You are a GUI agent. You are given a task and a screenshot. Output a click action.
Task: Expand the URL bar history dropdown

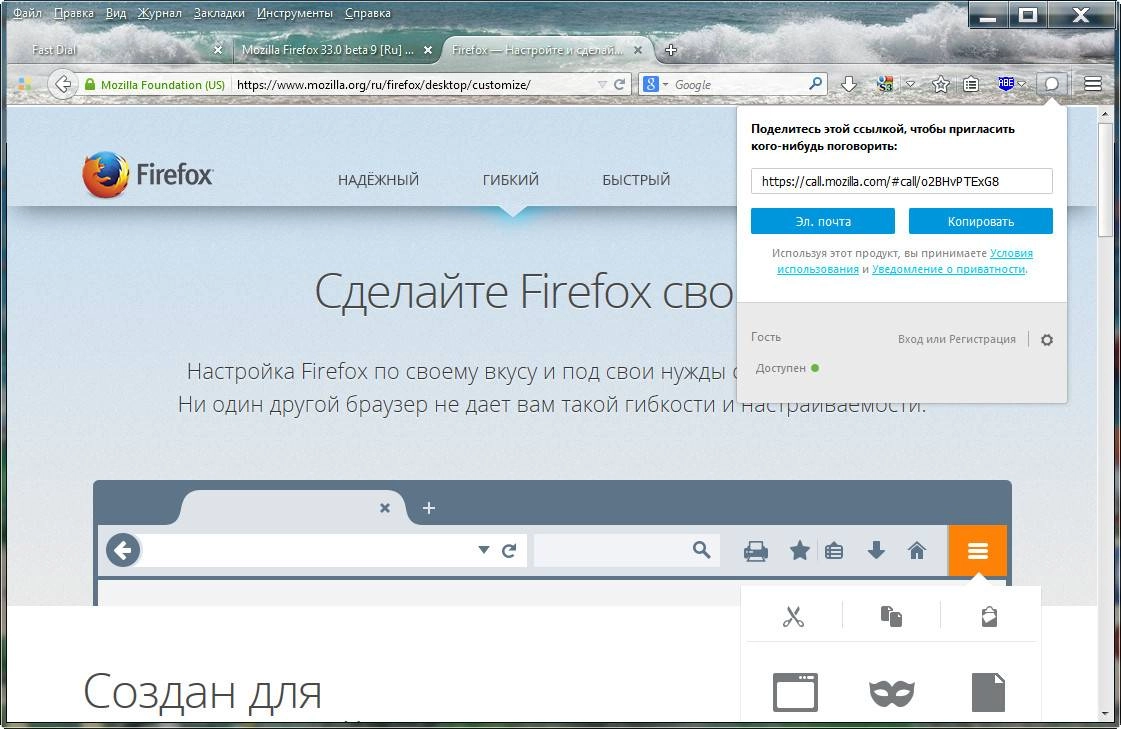click(602, 84)
